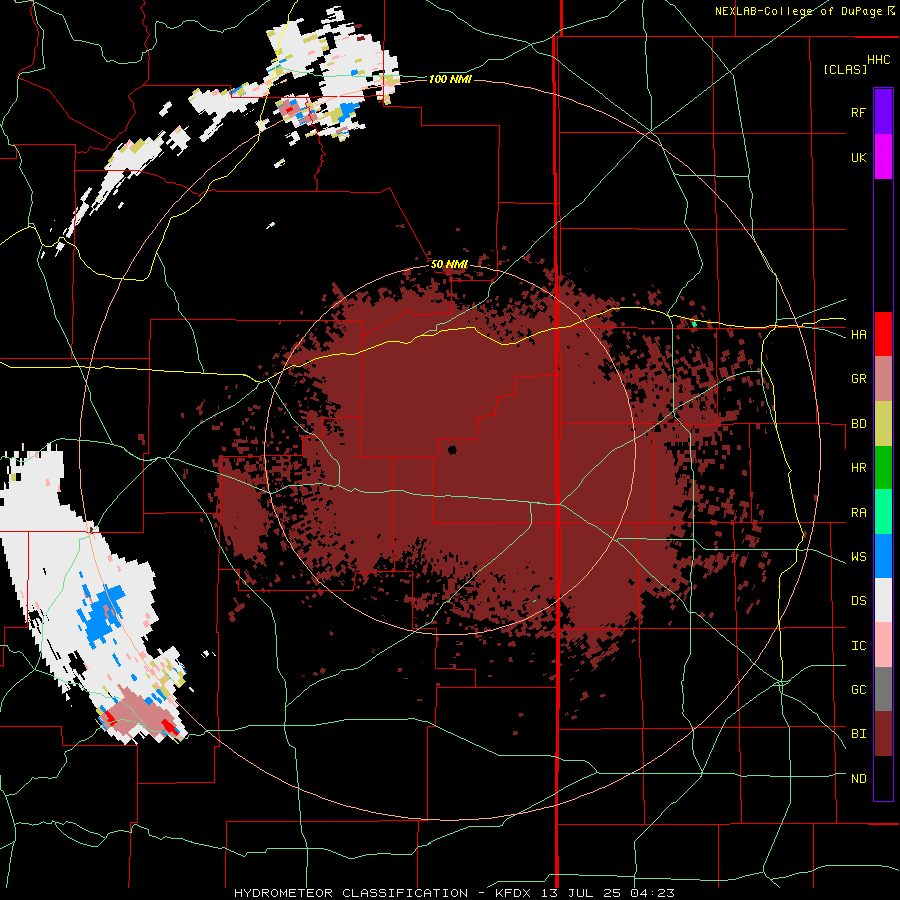This screenshot has height=900, width=900.
Task: Click the HA red legend swatch
Action: pos(883,334)
